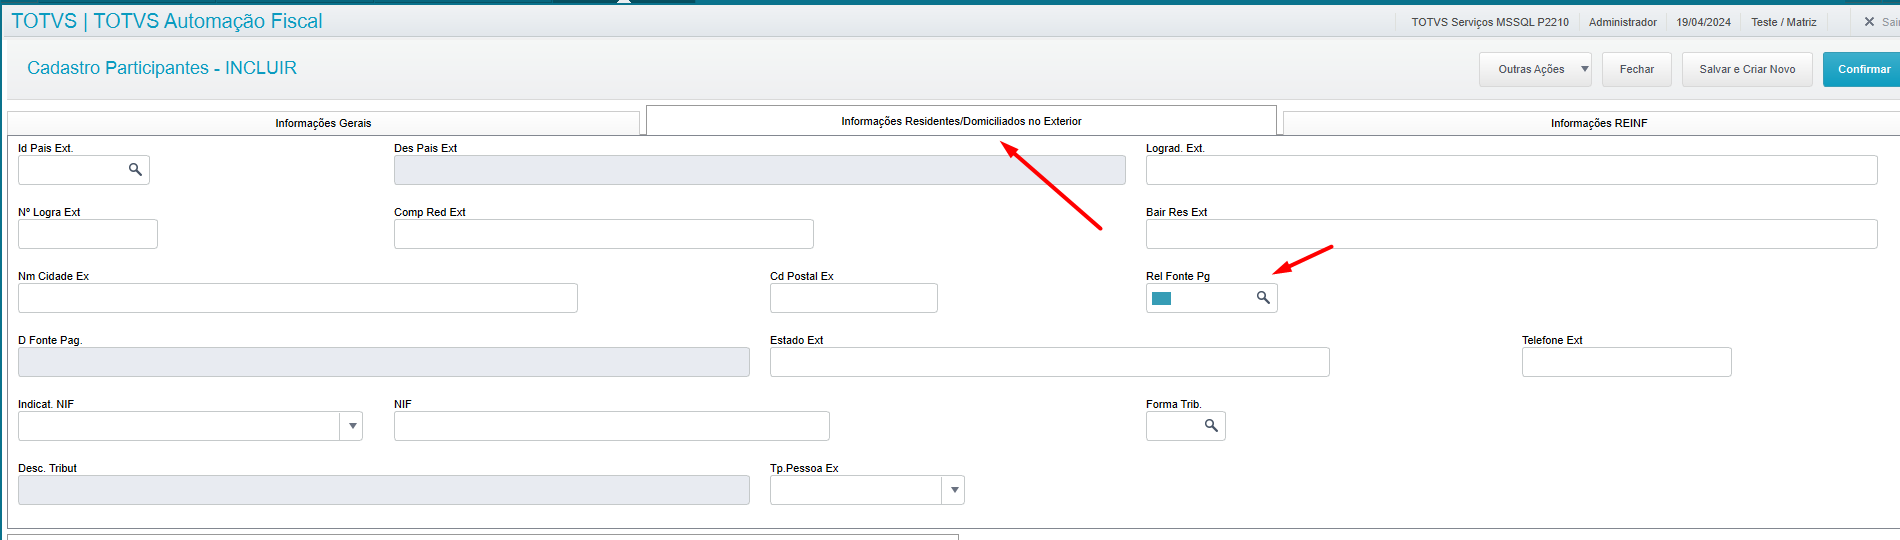Click Teste / Matriz in header

coord(1783,22)
